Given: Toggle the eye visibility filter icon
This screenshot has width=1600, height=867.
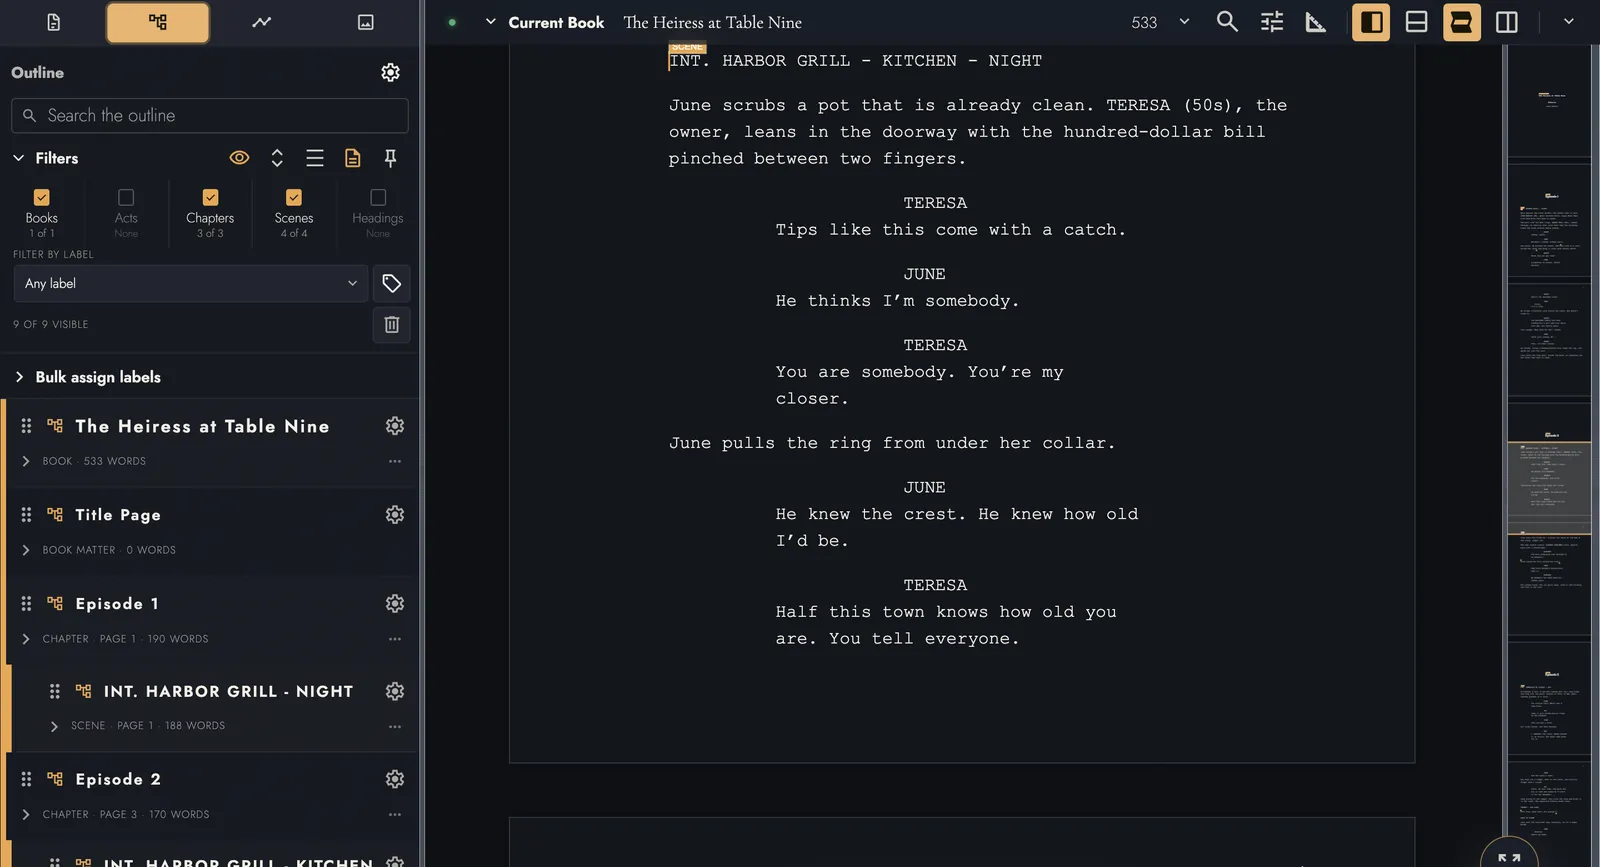Looking at the screenshot, I should pos(239,158).
